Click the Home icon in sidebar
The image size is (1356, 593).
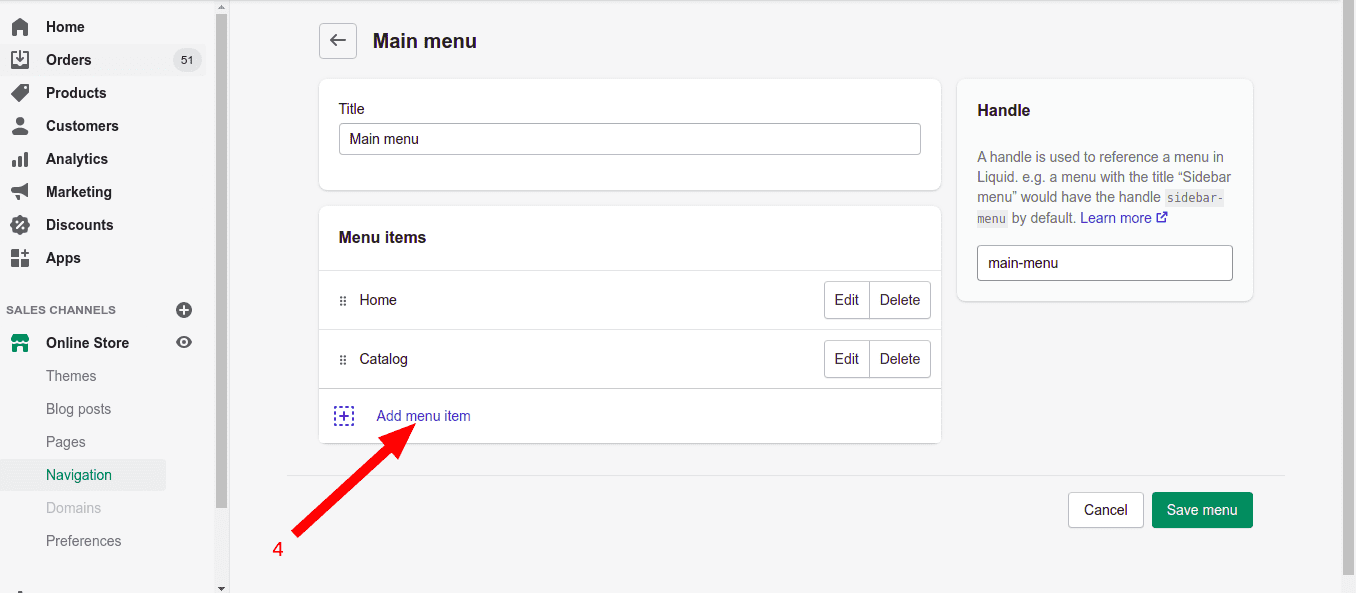(20, 27)
